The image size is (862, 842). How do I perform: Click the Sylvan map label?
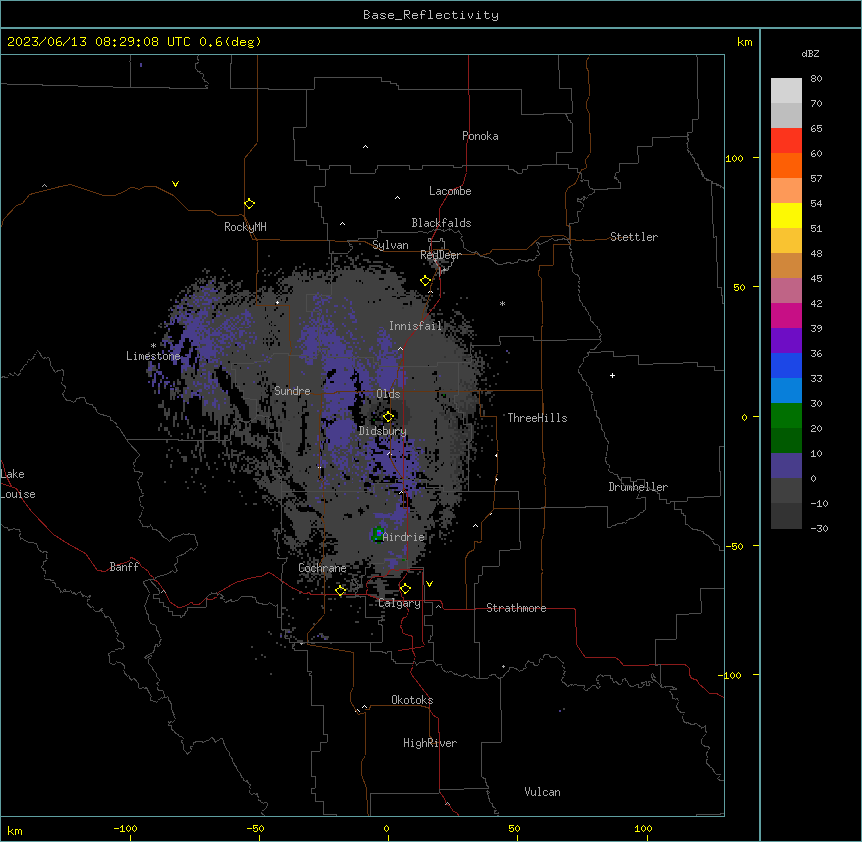[390, 245]
